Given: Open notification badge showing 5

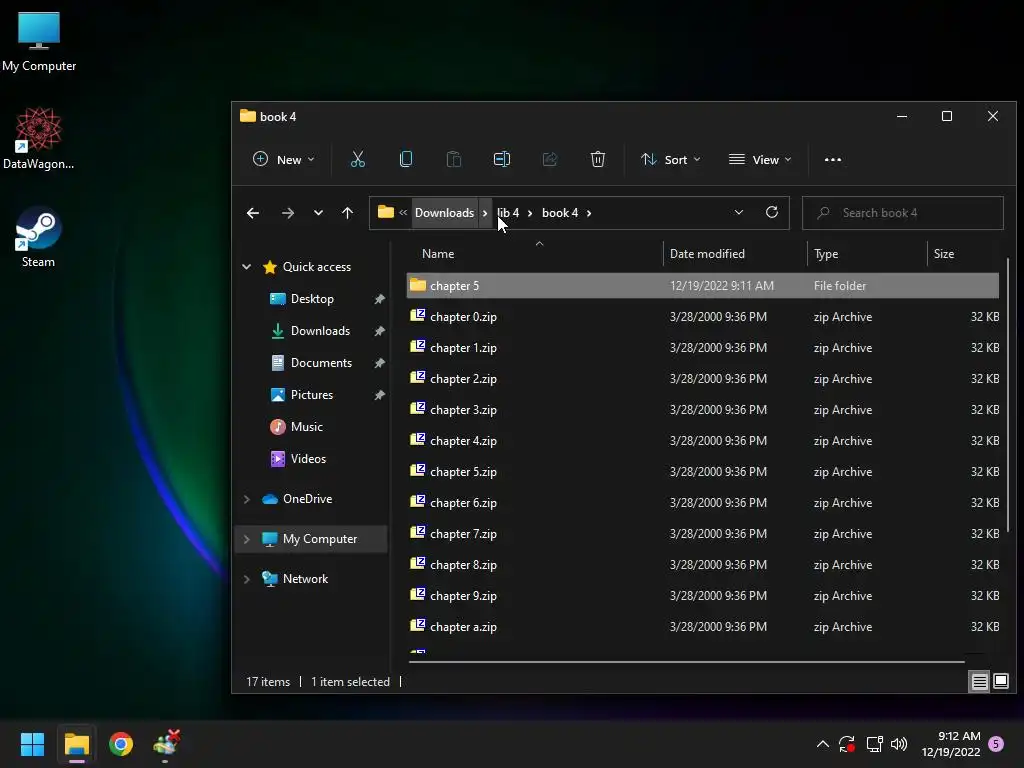Looking at the screenshot, I should pyautogui.click(x=996, y=744).
